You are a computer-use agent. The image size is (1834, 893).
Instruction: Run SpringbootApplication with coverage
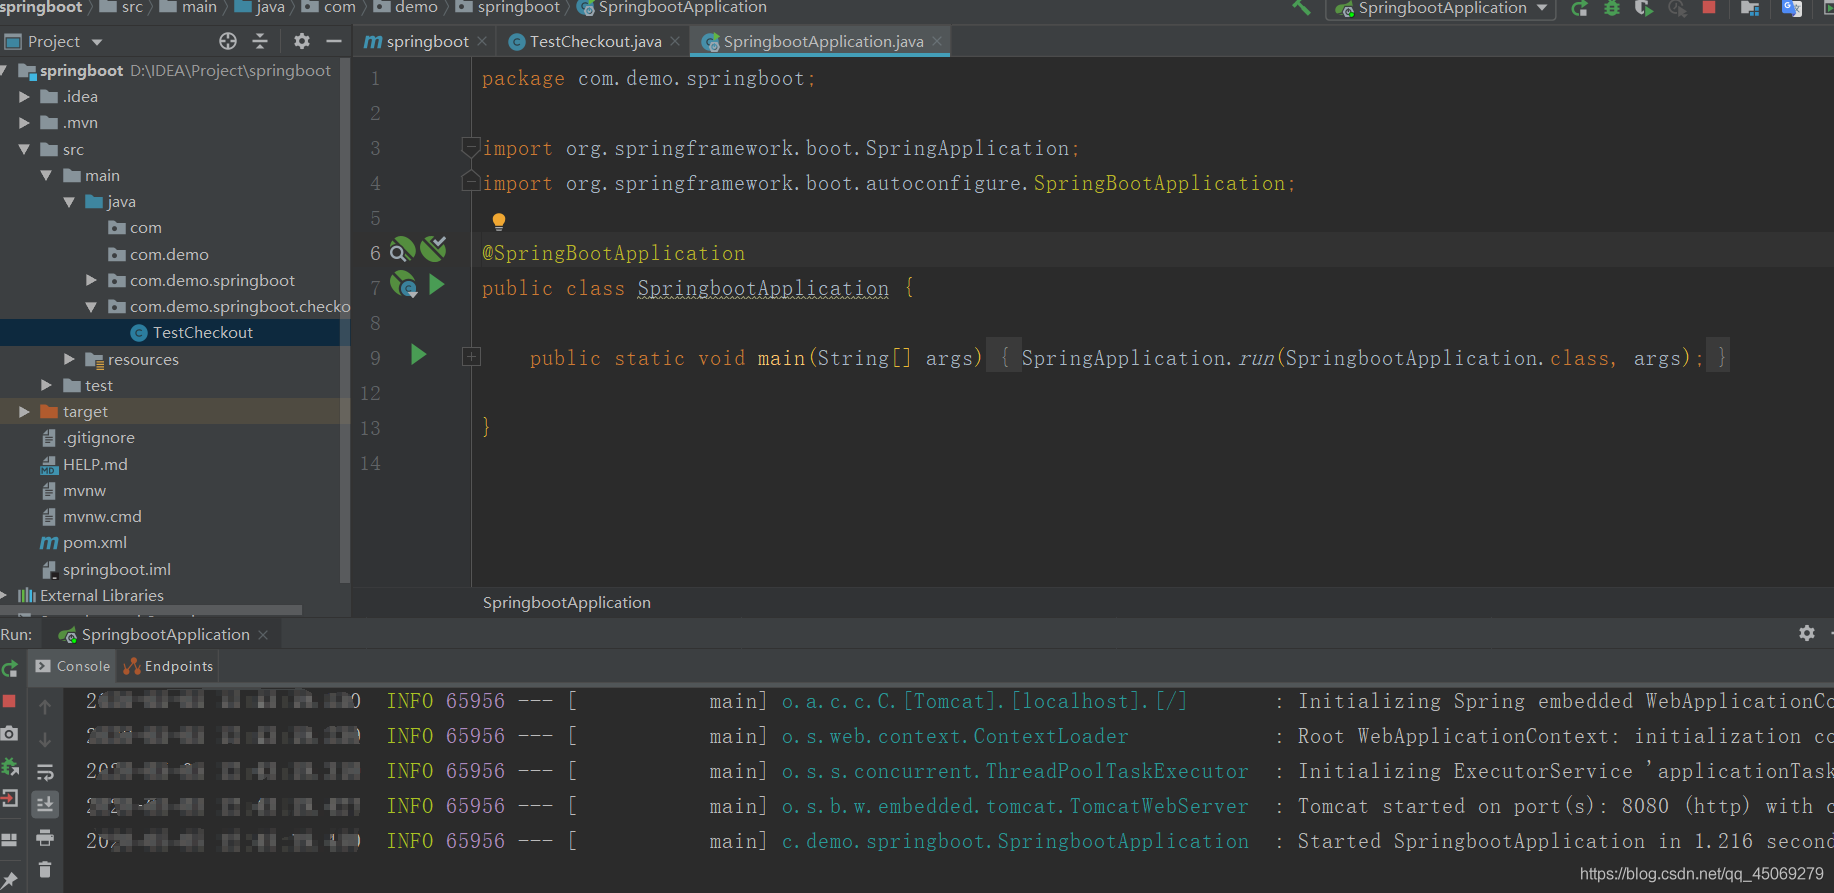coord(1644,8)
